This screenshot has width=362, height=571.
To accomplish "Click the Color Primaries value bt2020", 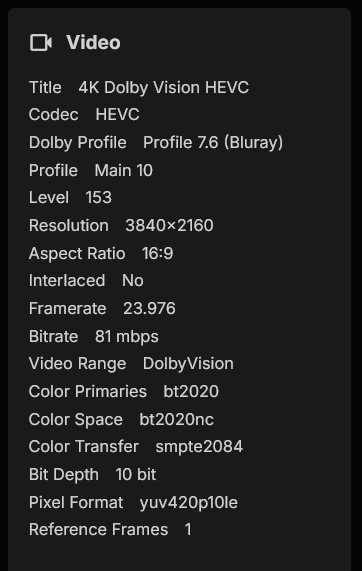I will coord(191,392).
